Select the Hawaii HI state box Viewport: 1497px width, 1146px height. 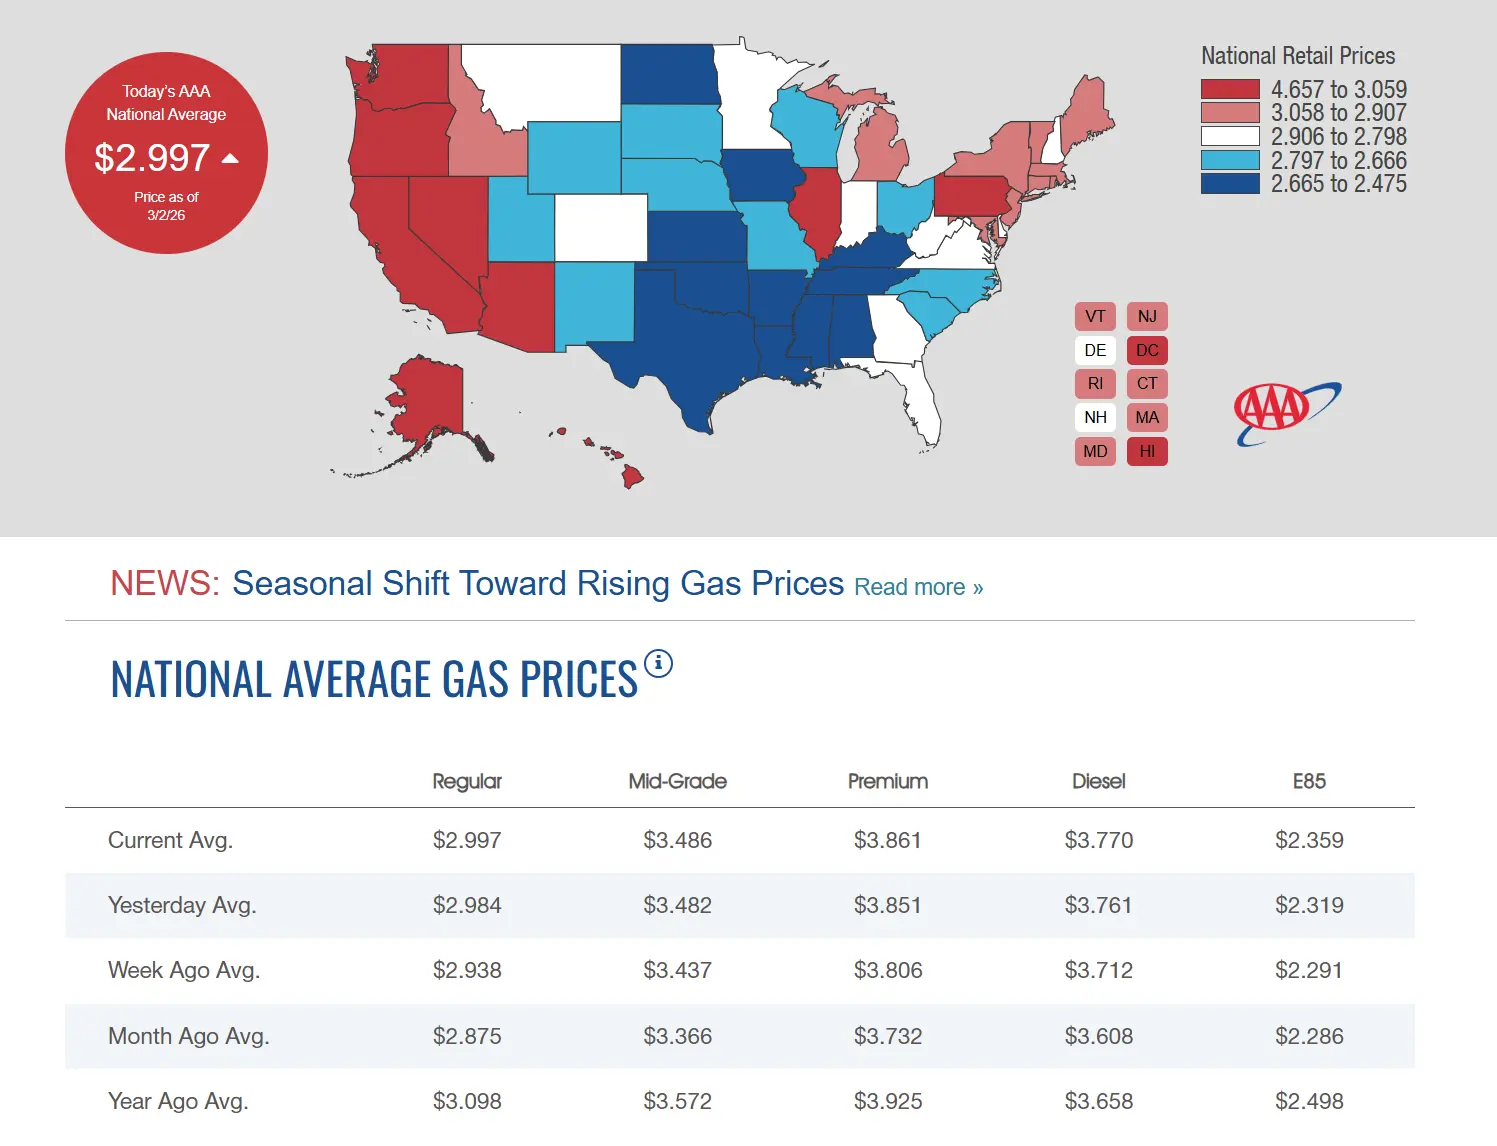(x=1147, y=451)
